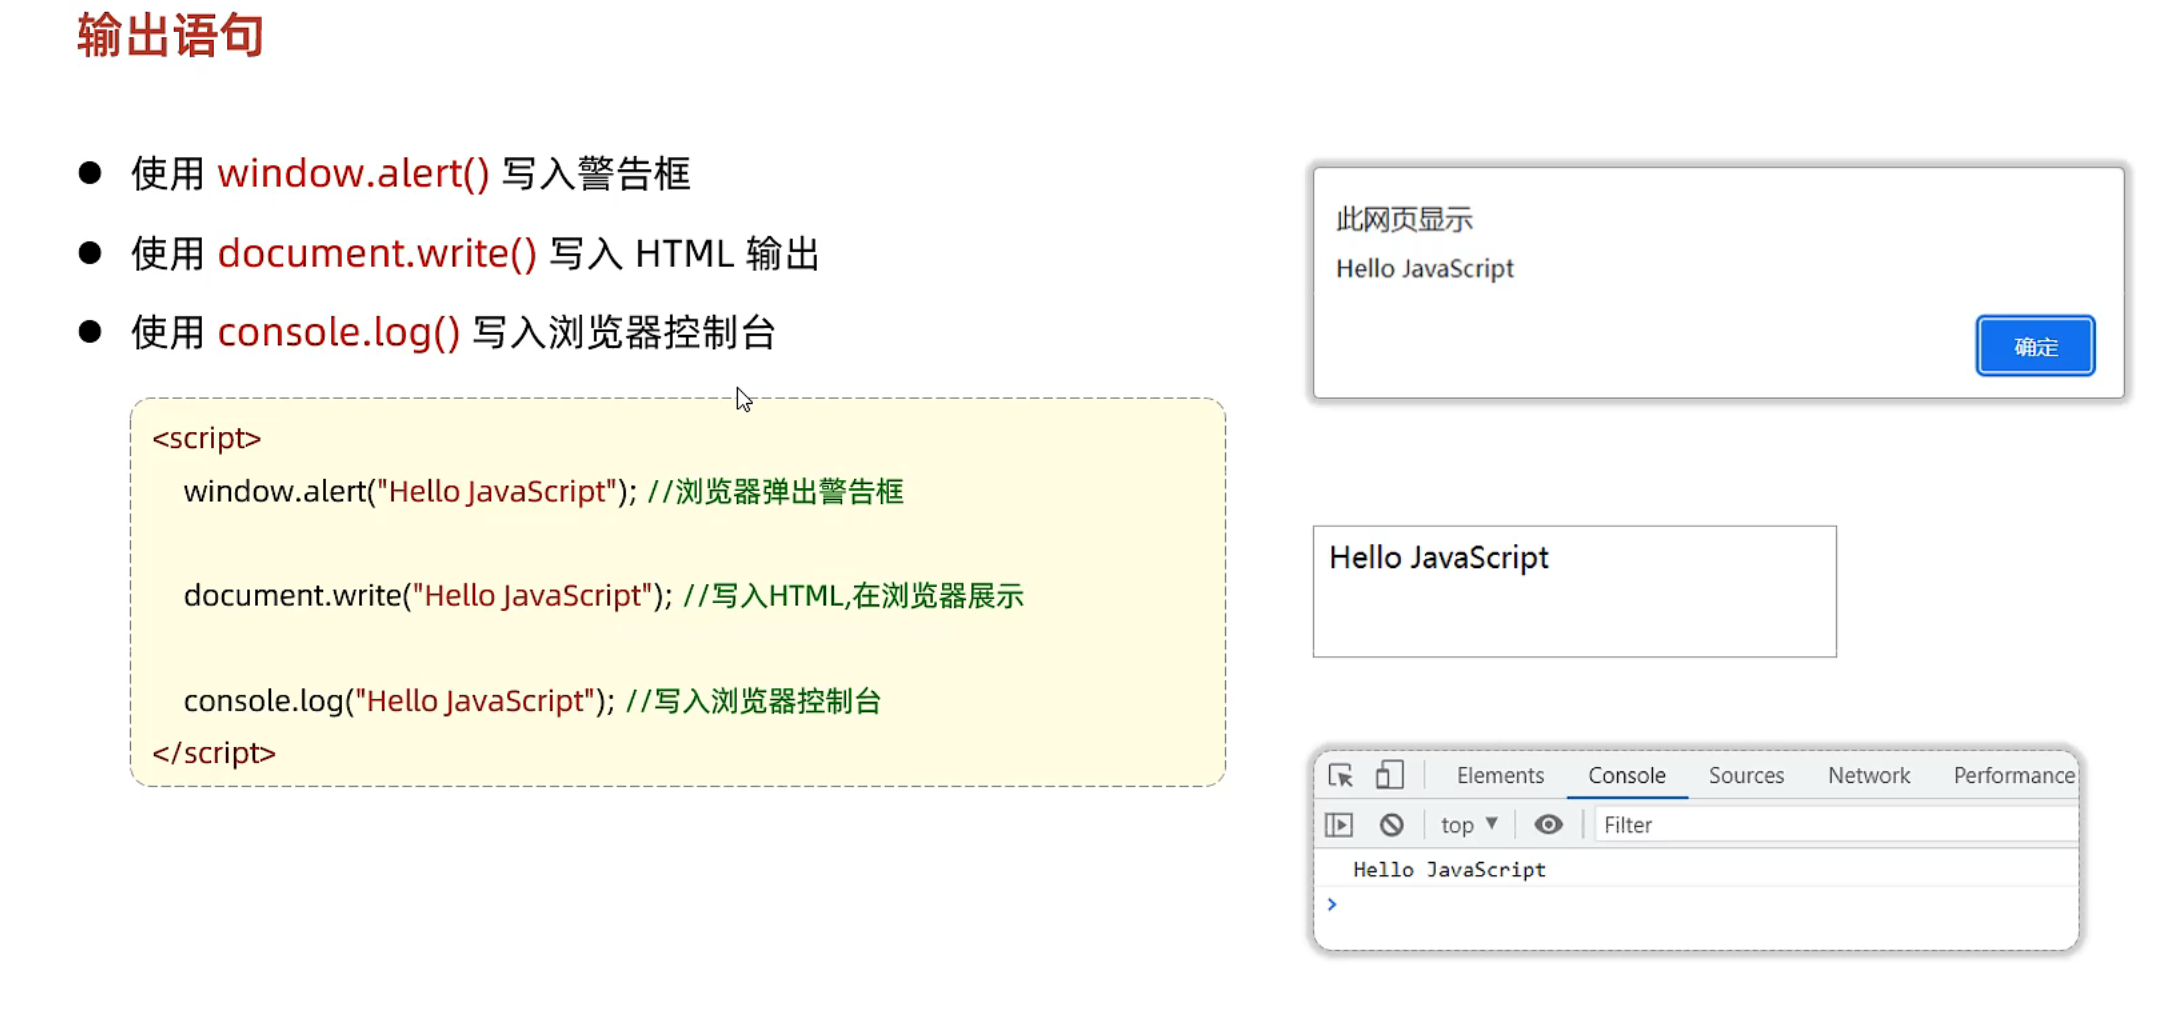Select the DevTools inspect element icon

[x=1340, y=775]
